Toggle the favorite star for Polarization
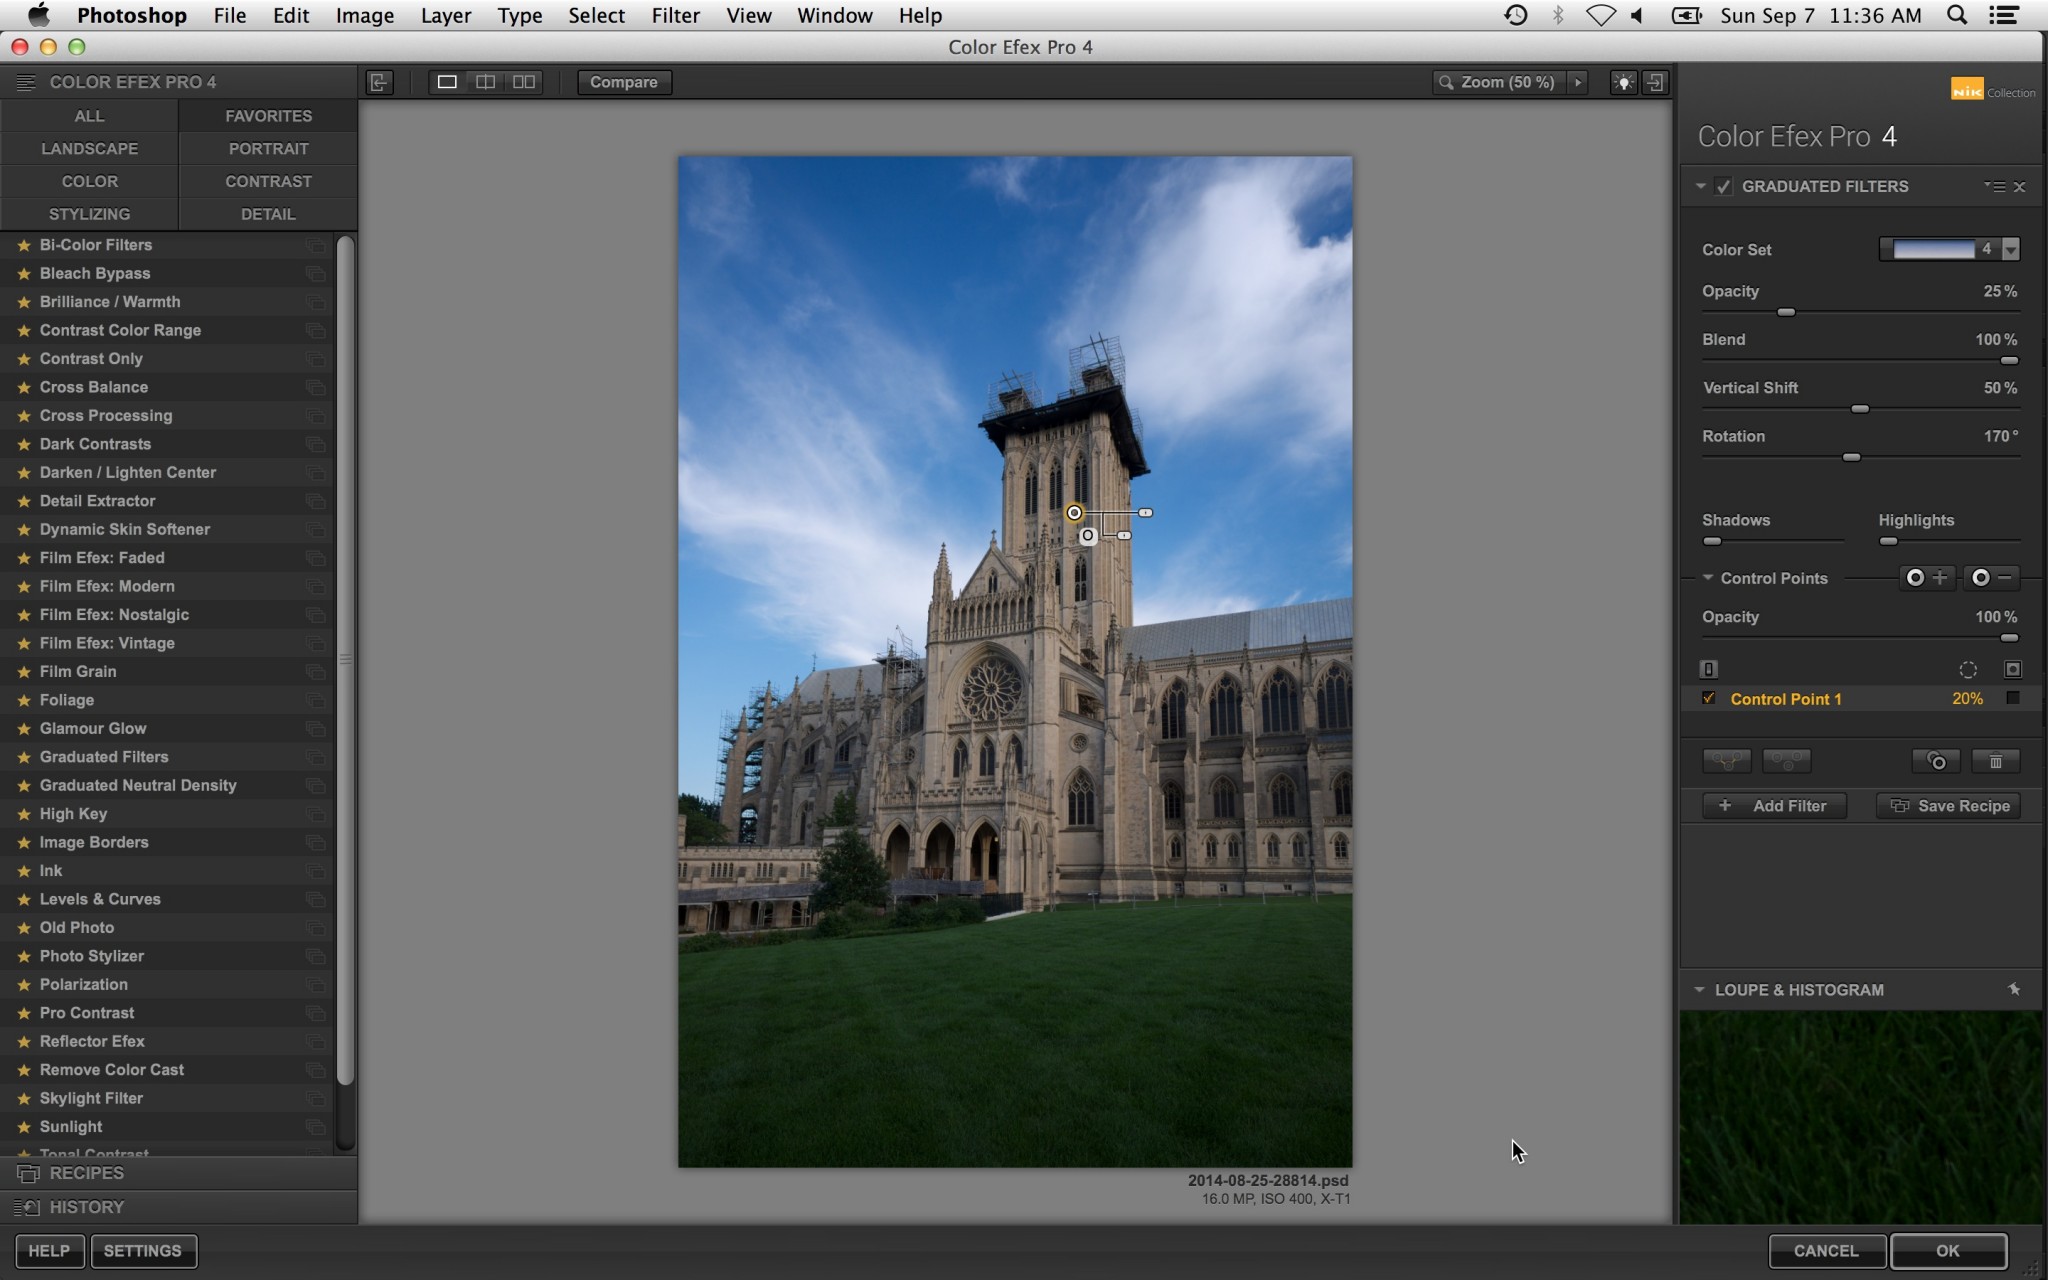Screen dimensions: 2048x1280 click(x=24, y=985)
